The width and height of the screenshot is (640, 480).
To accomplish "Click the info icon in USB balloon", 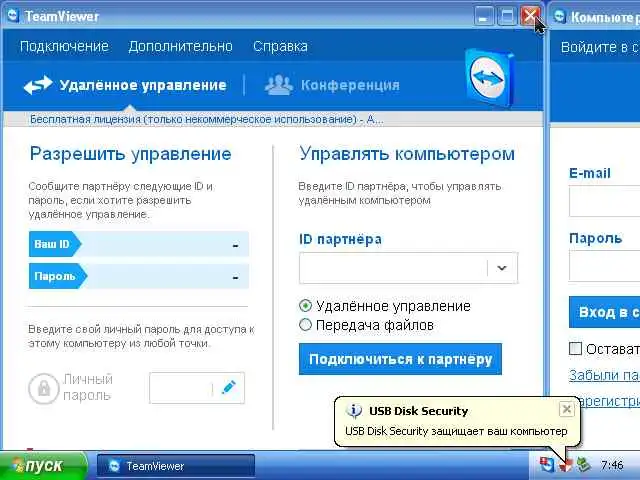I will pyautogui.click(x=354, y=411).
